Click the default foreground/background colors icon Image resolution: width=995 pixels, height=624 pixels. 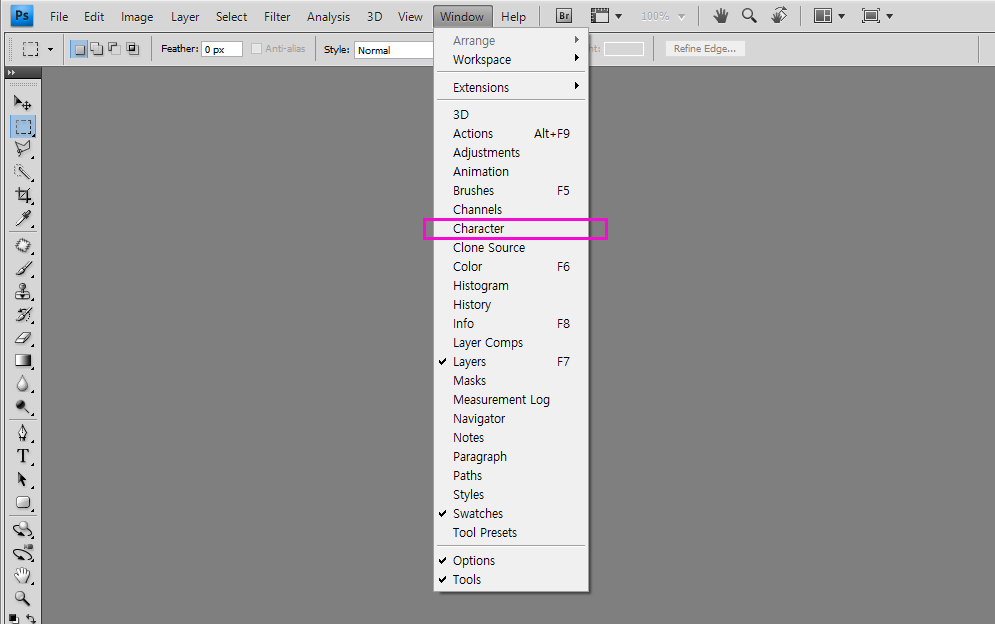tap(13, 618)
